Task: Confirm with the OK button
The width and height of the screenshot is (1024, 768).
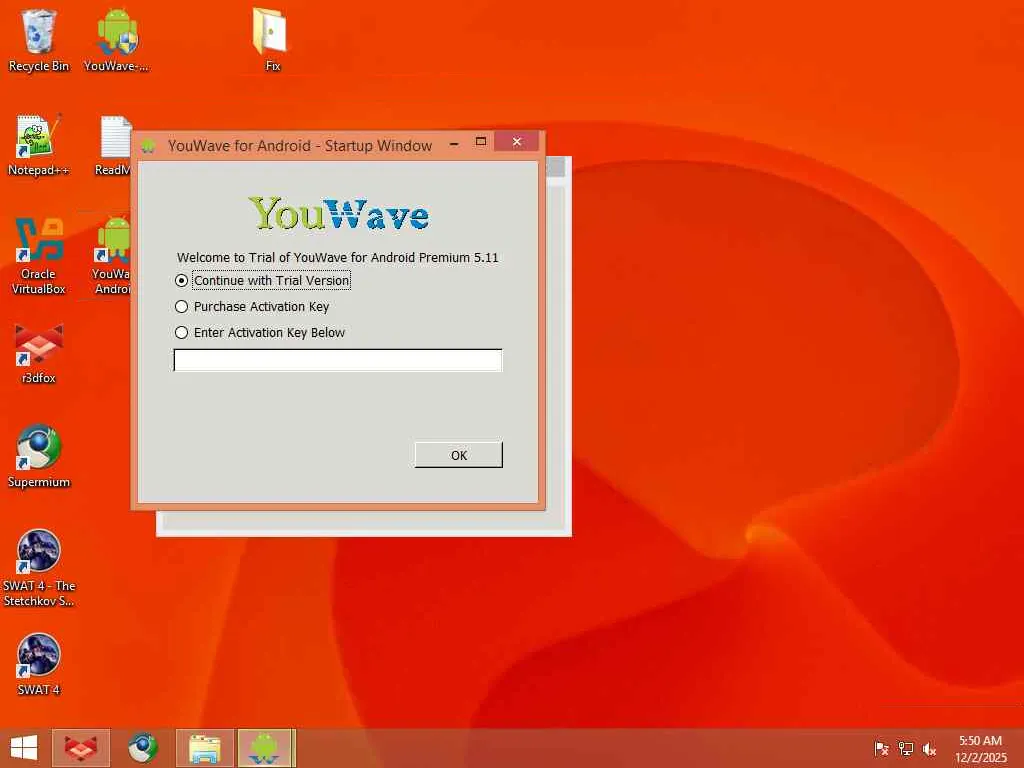Action: coord(458,455)
